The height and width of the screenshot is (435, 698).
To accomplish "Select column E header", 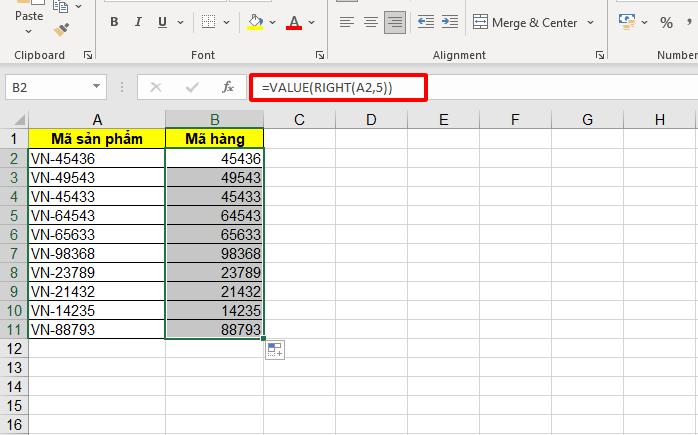I will [443, 119].
